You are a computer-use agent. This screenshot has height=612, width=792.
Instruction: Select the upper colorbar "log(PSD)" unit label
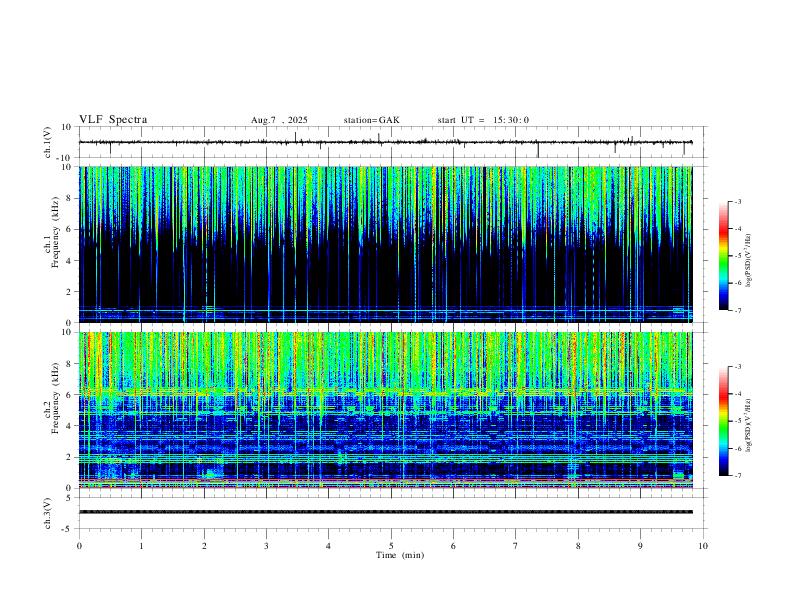click(x=748, y=260)
